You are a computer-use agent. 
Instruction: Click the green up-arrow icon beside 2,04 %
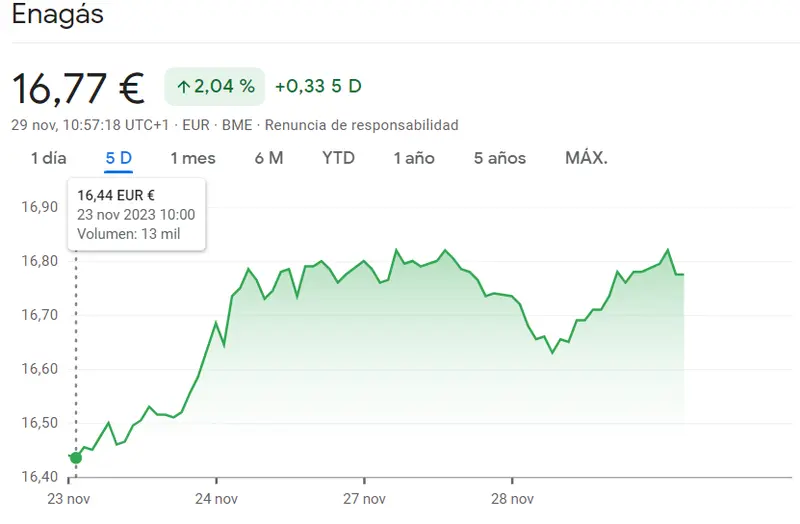point(183,87)
